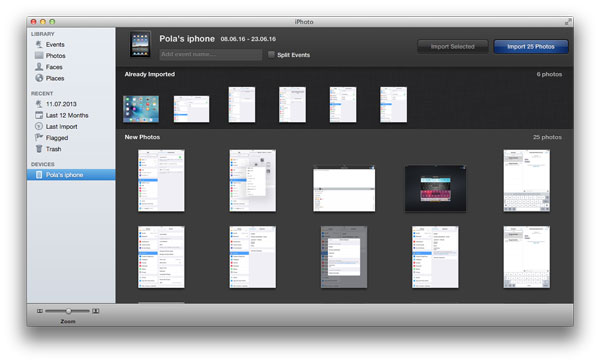Click the full screen arrows icon in the title bar
Viewport: 600px width, 363px height.
[x=568, y=22]
